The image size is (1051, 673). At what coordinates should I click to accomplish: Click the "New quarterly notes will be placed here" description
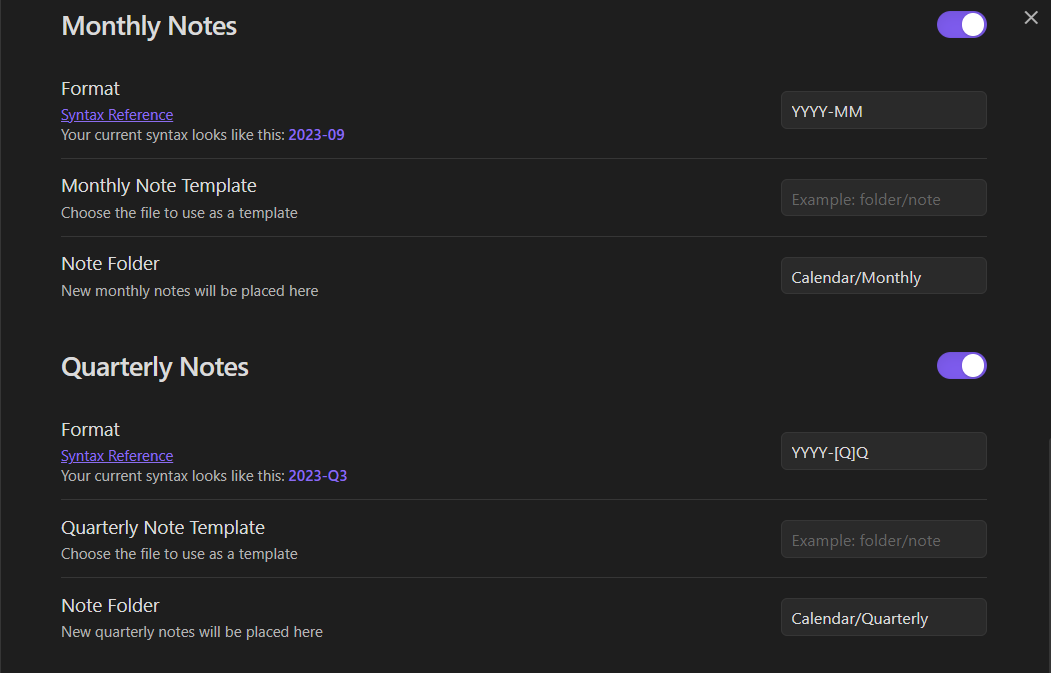[192, 632]
